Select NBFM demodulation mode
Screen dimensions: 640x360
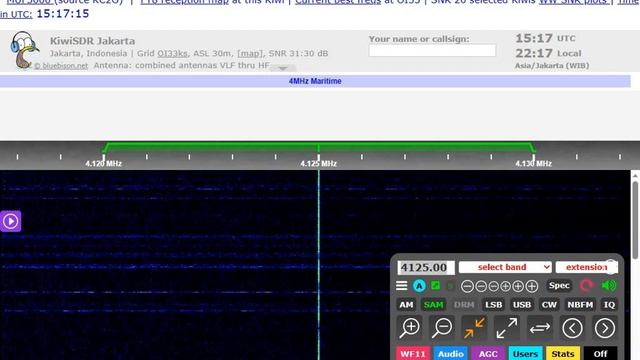point(580,304)
